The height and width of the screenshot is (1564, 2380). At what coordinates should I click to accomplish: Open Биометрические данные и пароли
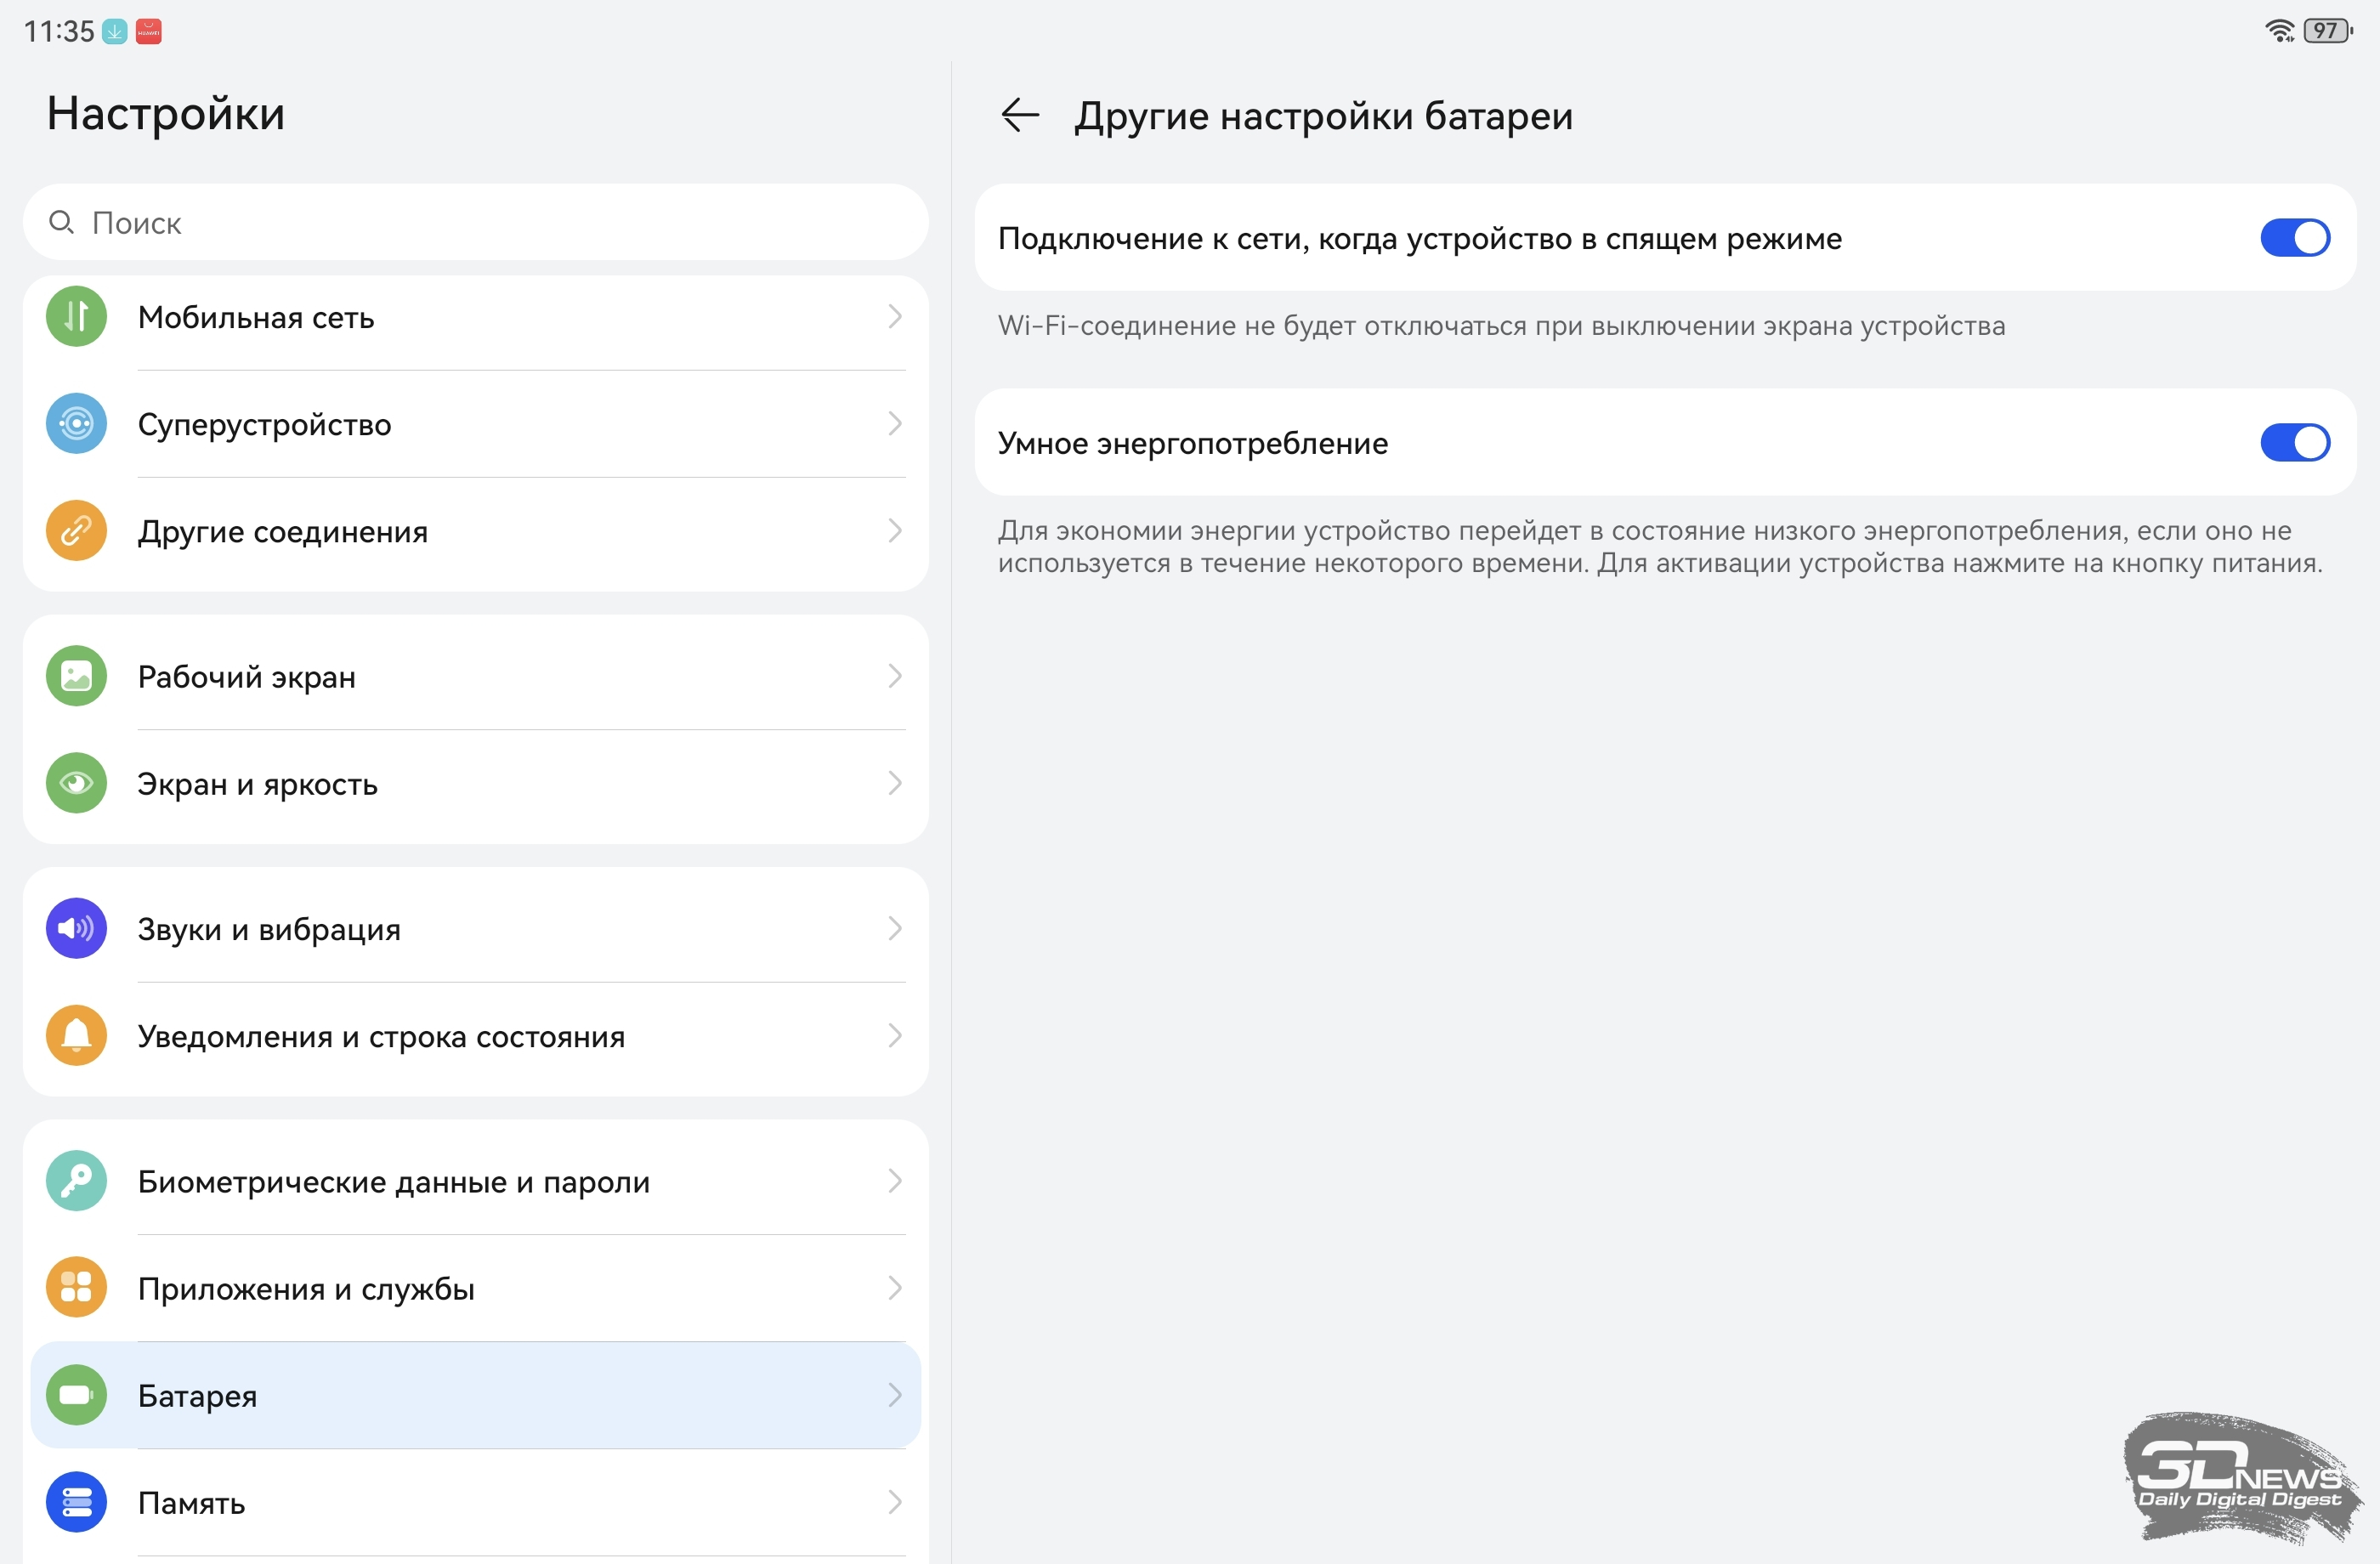click(393, 1181)
